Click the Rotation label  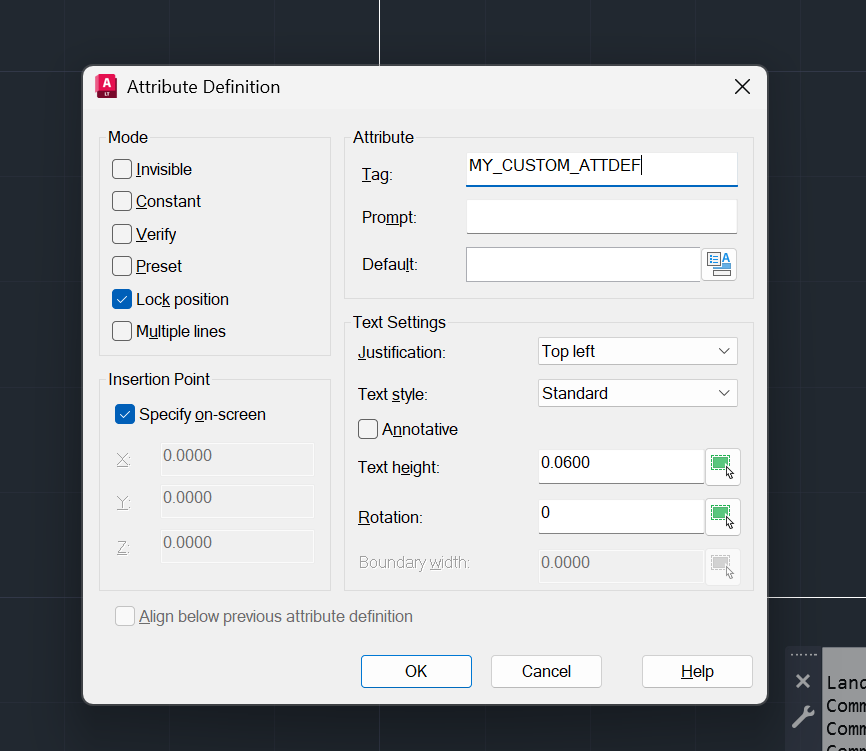[x=390, y=517]
